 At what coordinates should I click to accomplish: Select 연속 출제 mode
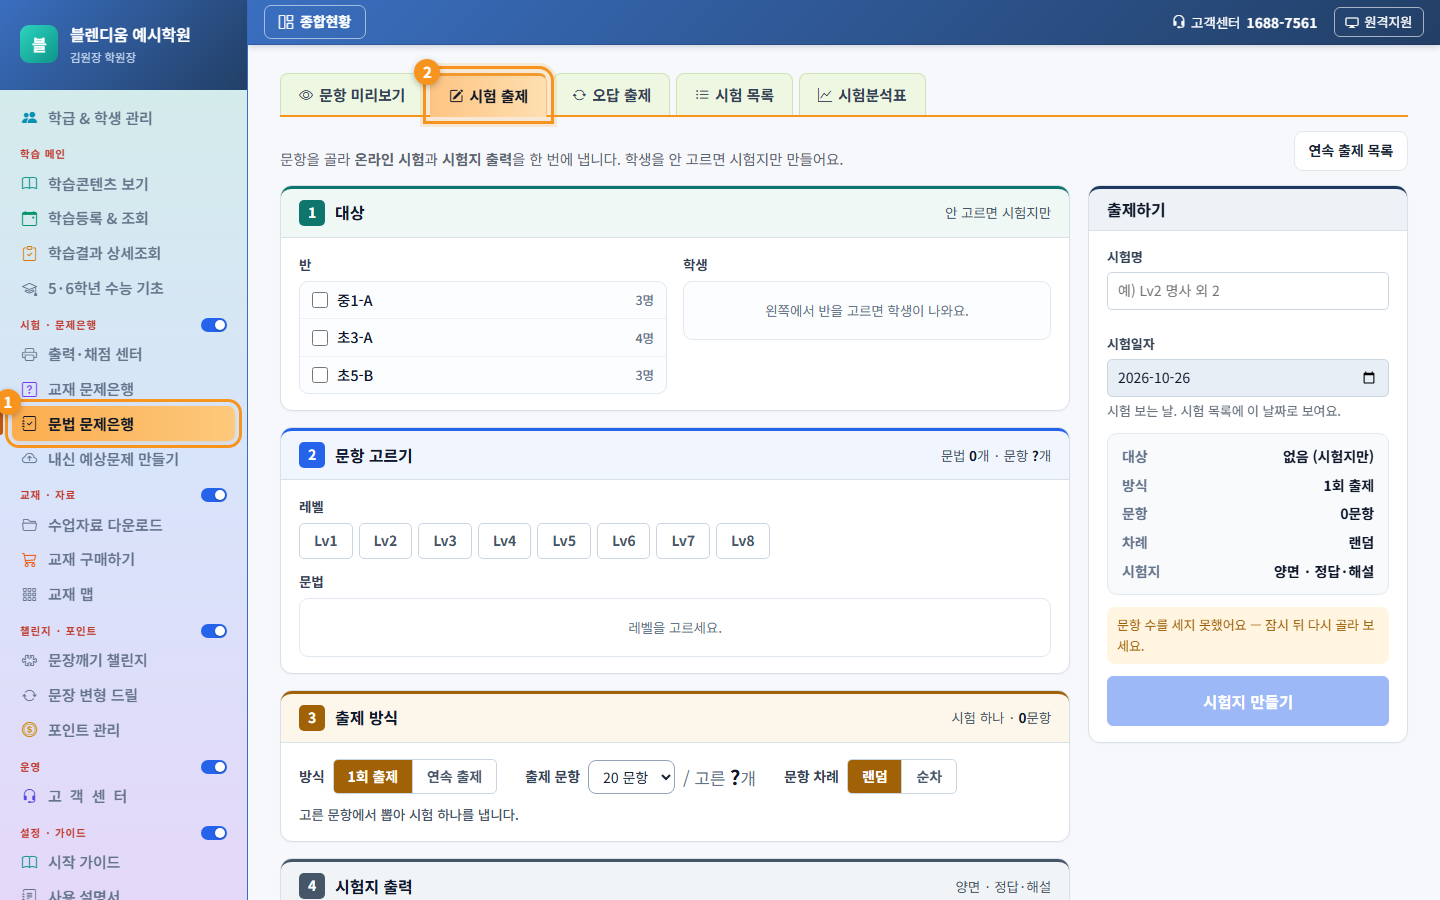coord(455,777)
